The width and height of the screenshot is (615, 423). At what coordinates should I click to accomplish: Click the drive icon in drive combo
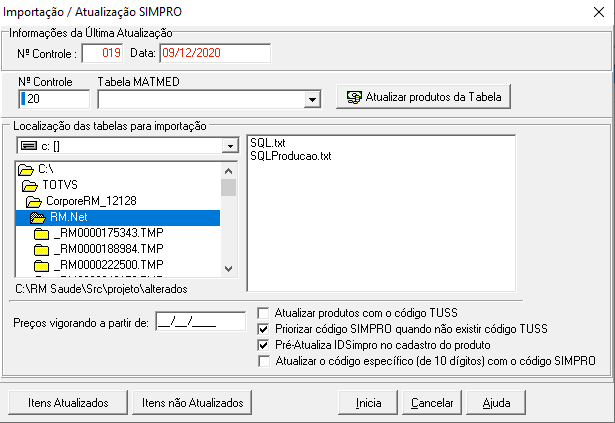click(x=29, y=146)
